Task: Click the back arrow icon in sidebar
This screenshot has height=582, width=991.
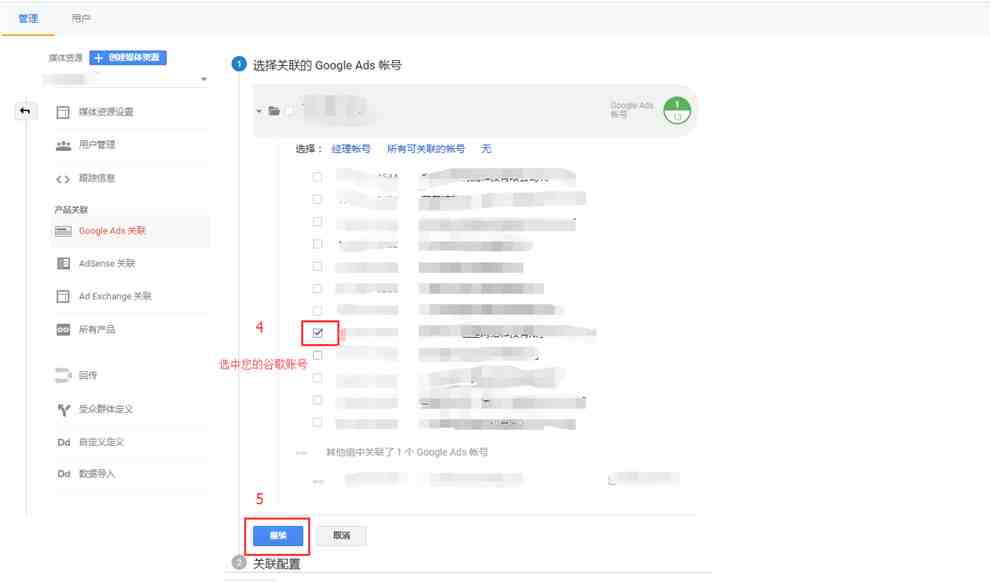Action: coord(25,111)
